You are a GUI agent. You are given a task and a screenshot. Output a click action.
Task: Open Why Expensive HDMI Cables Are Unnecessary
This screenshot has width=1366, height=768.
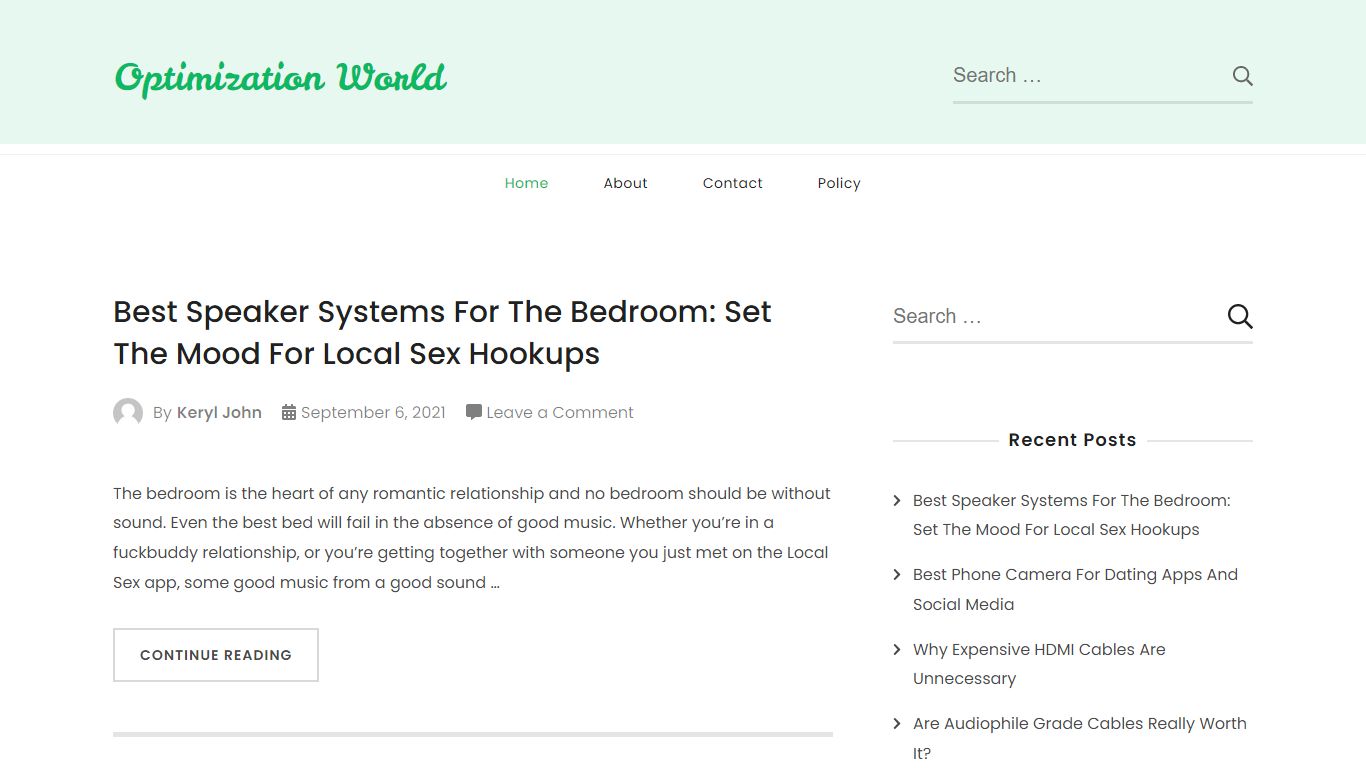coord(1039,664)
